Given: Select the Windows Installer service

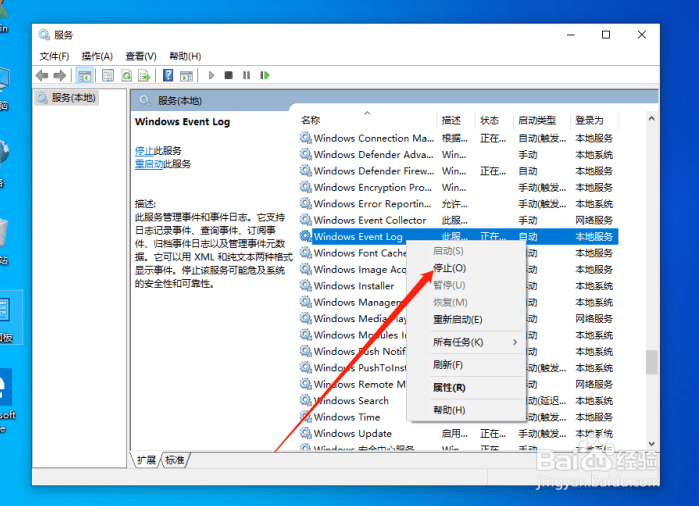Looking at the screenshot, I should (353, 286).
